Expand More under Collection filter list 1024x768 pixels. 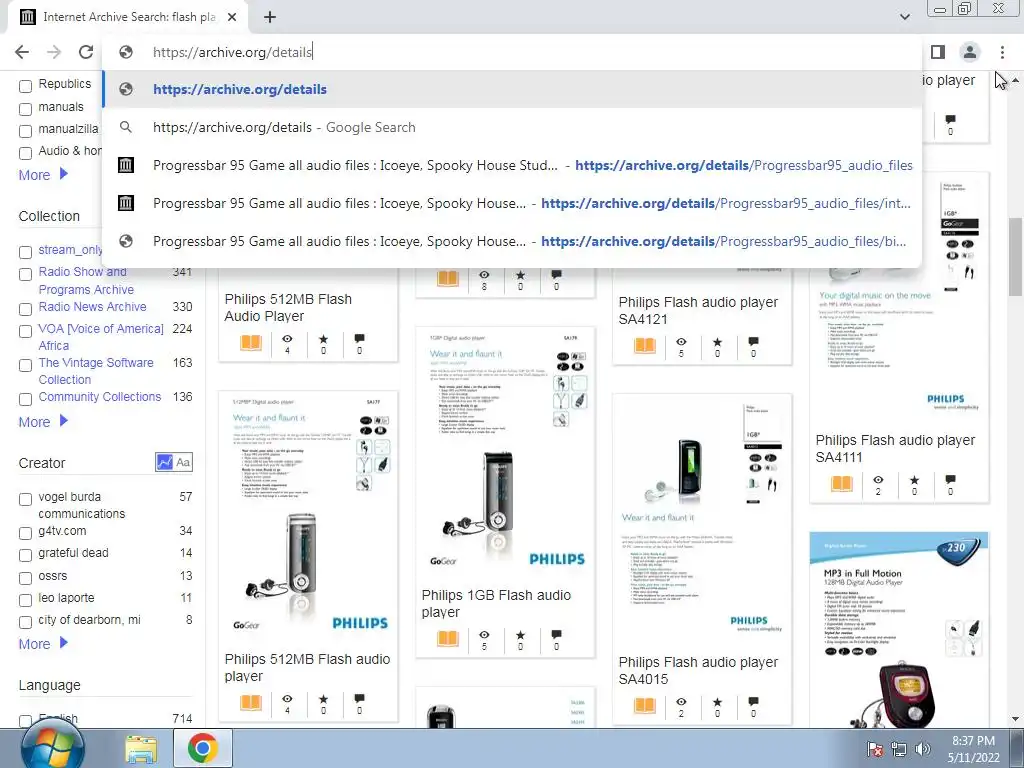[43, 421]
